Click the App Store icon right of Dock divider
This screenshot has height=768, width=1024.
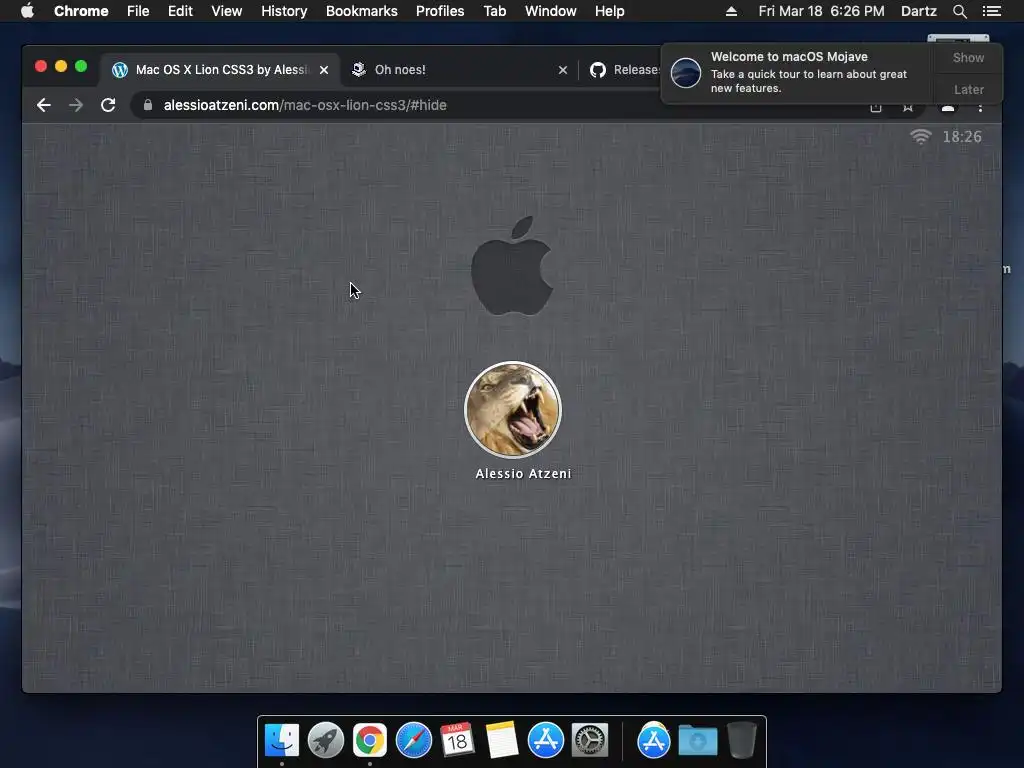(654, 740)
